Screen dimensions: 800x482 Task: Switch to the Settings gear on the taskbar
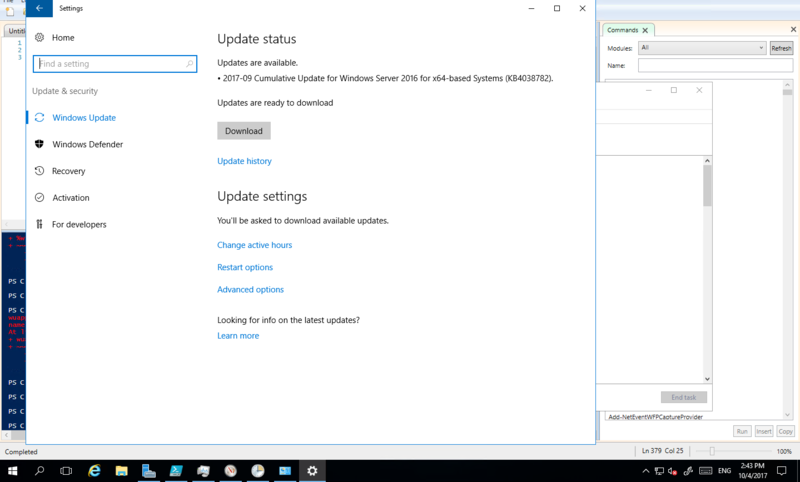click(312, 471)
